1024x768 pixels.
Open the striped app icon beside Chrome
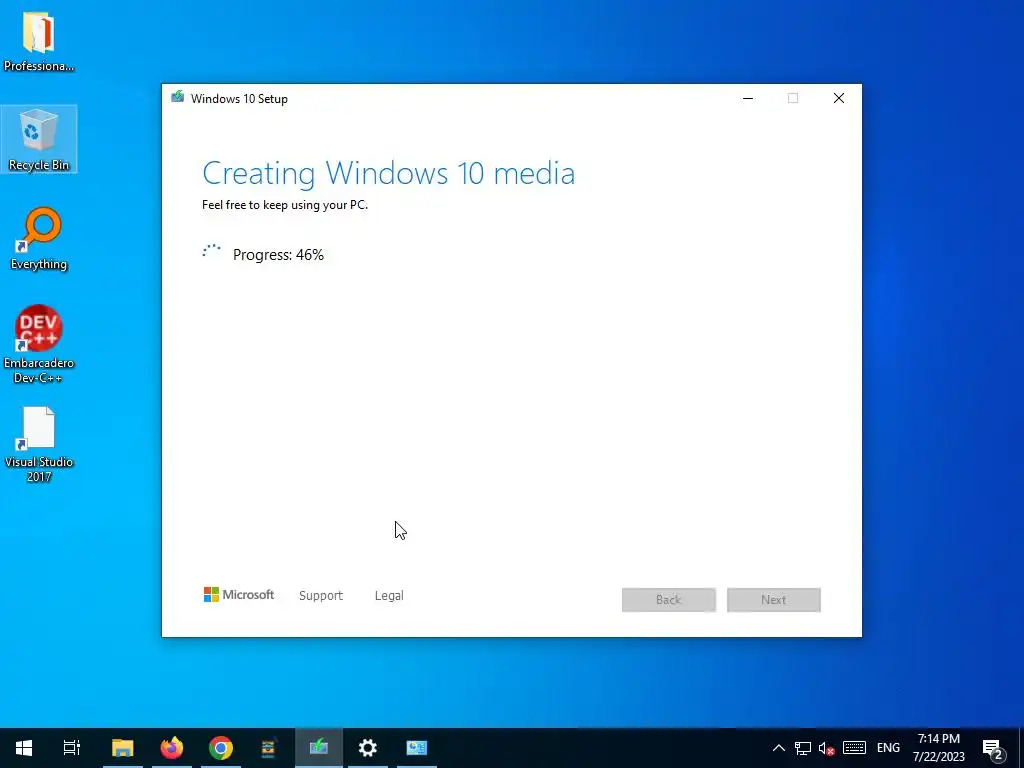tap(269, 748)
